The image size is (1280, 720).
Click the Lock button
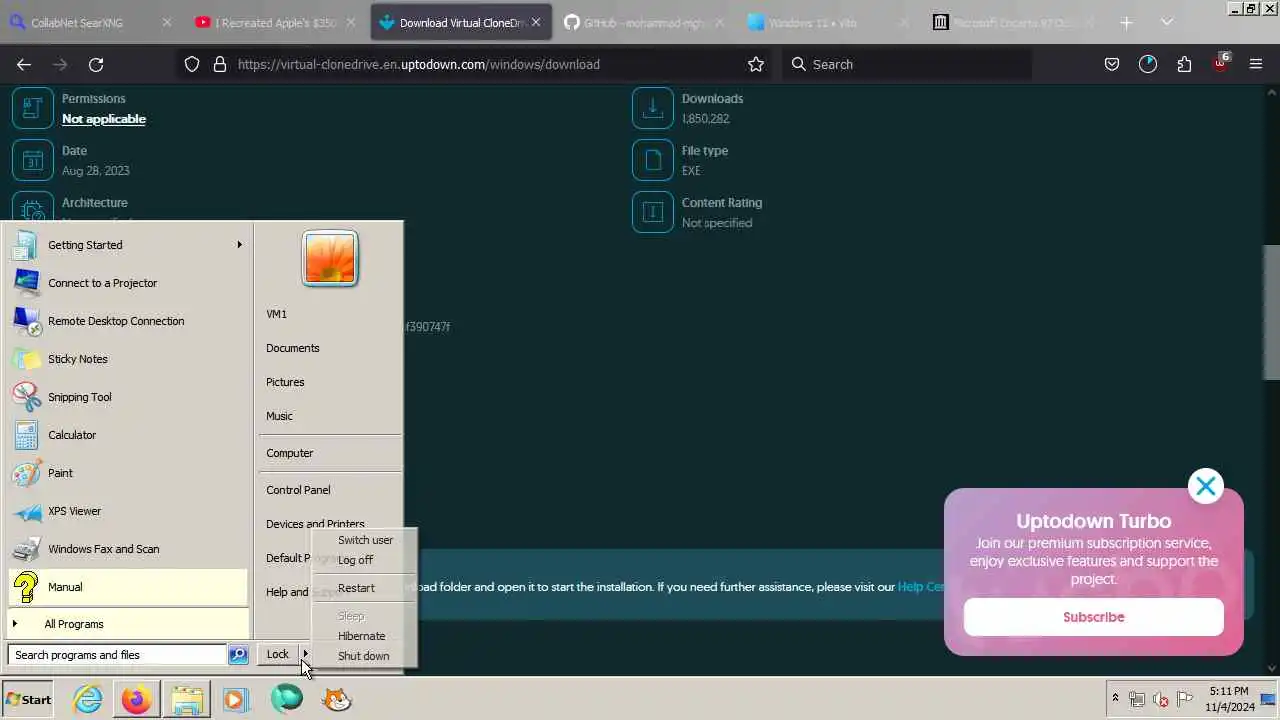coord(277,654)
